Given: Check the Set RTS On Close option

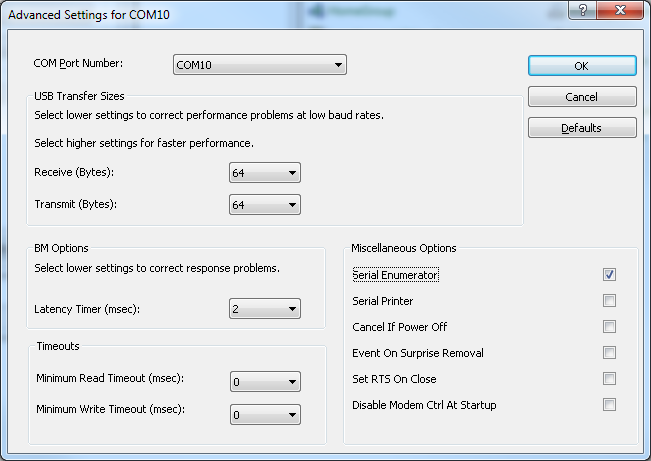Looking at the screenshot, I should (x=609, y=378).
